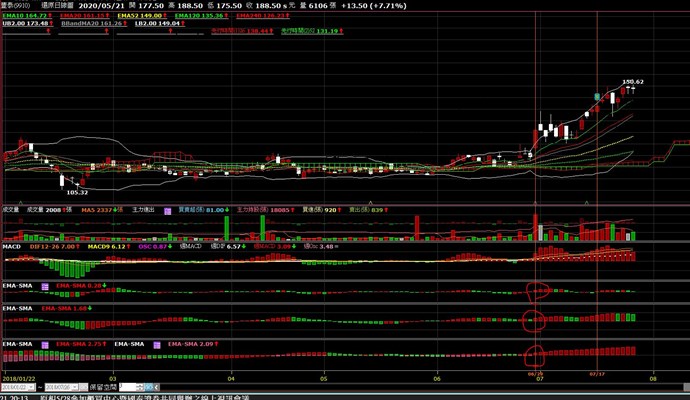The image size is (690, 400).
Task: Click second purple icon in bottom EMA-SMA panel
Action: point(156,343)
